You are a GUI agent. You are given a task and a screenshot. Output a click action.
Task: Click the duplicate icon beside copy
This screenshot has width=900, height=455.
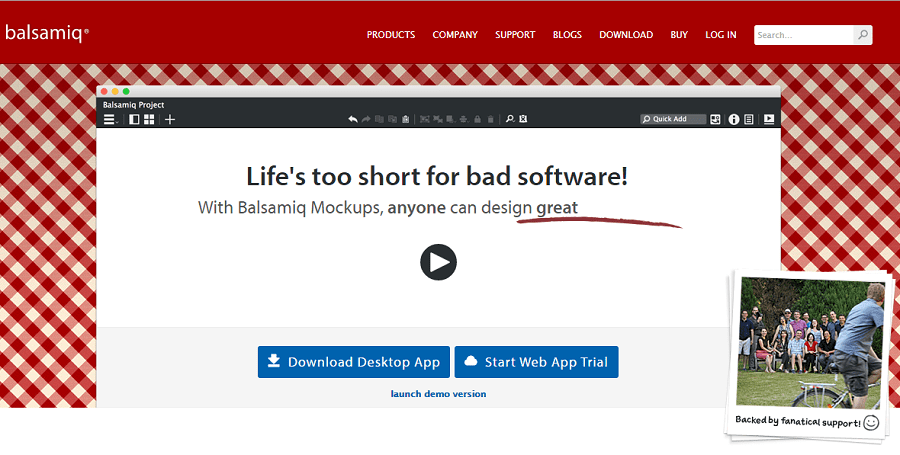(393, 119)
